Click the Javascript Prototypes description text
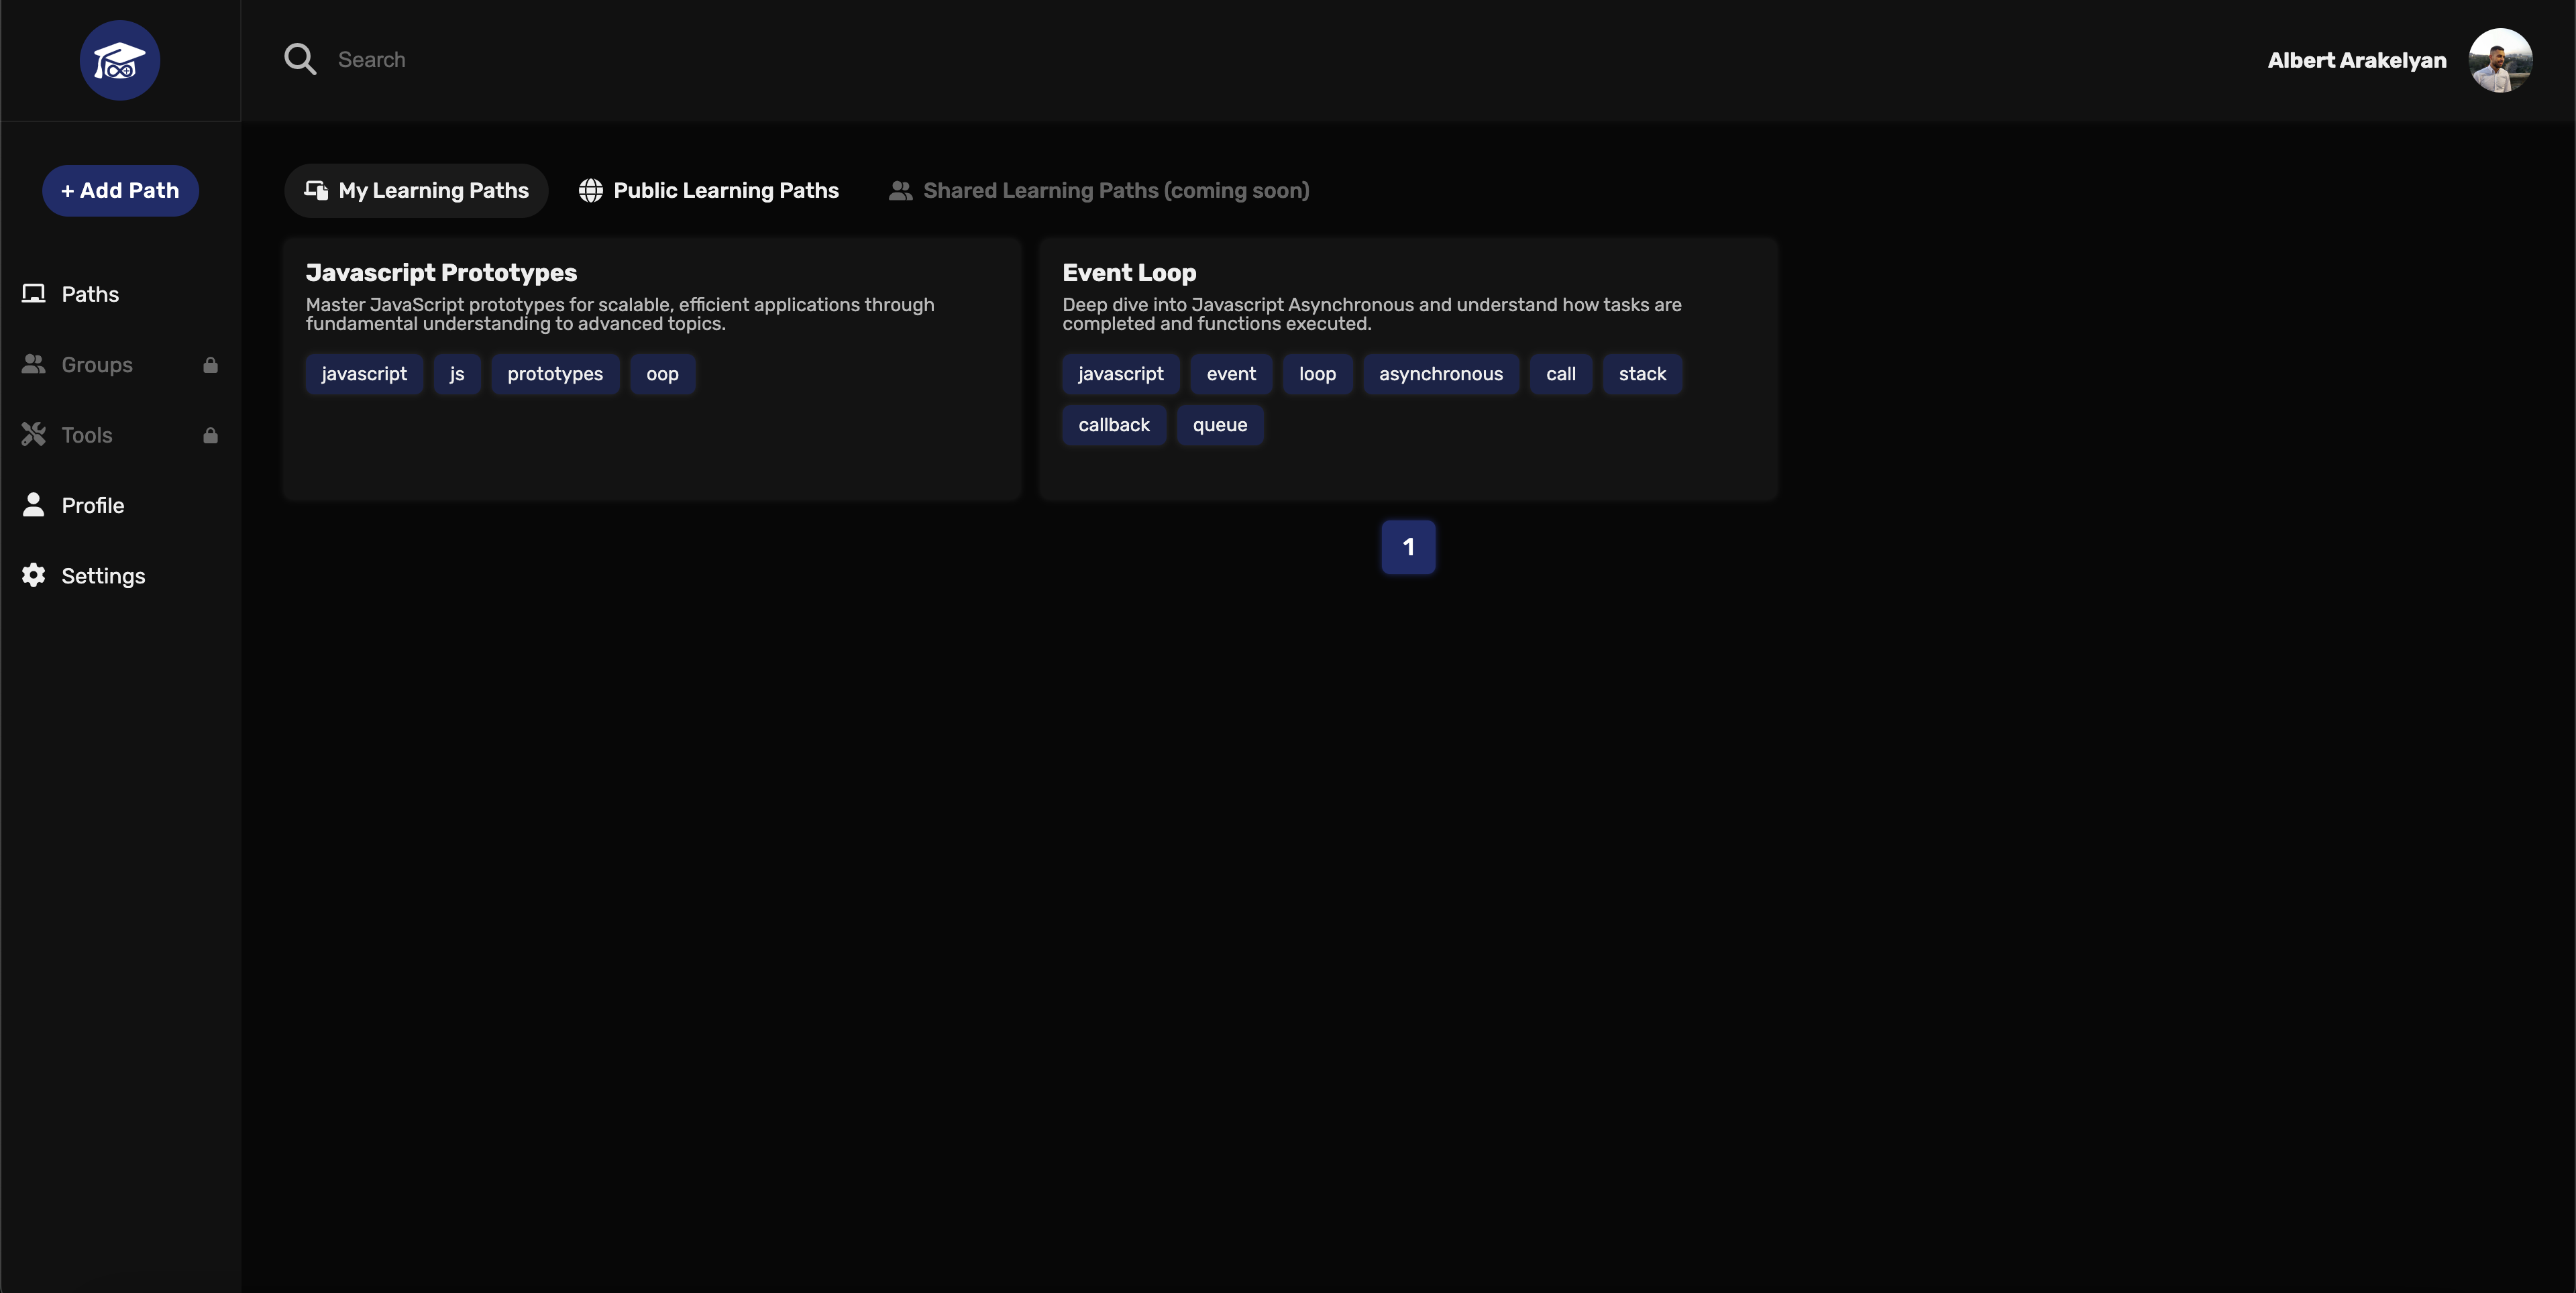 (x=620, y=314)
